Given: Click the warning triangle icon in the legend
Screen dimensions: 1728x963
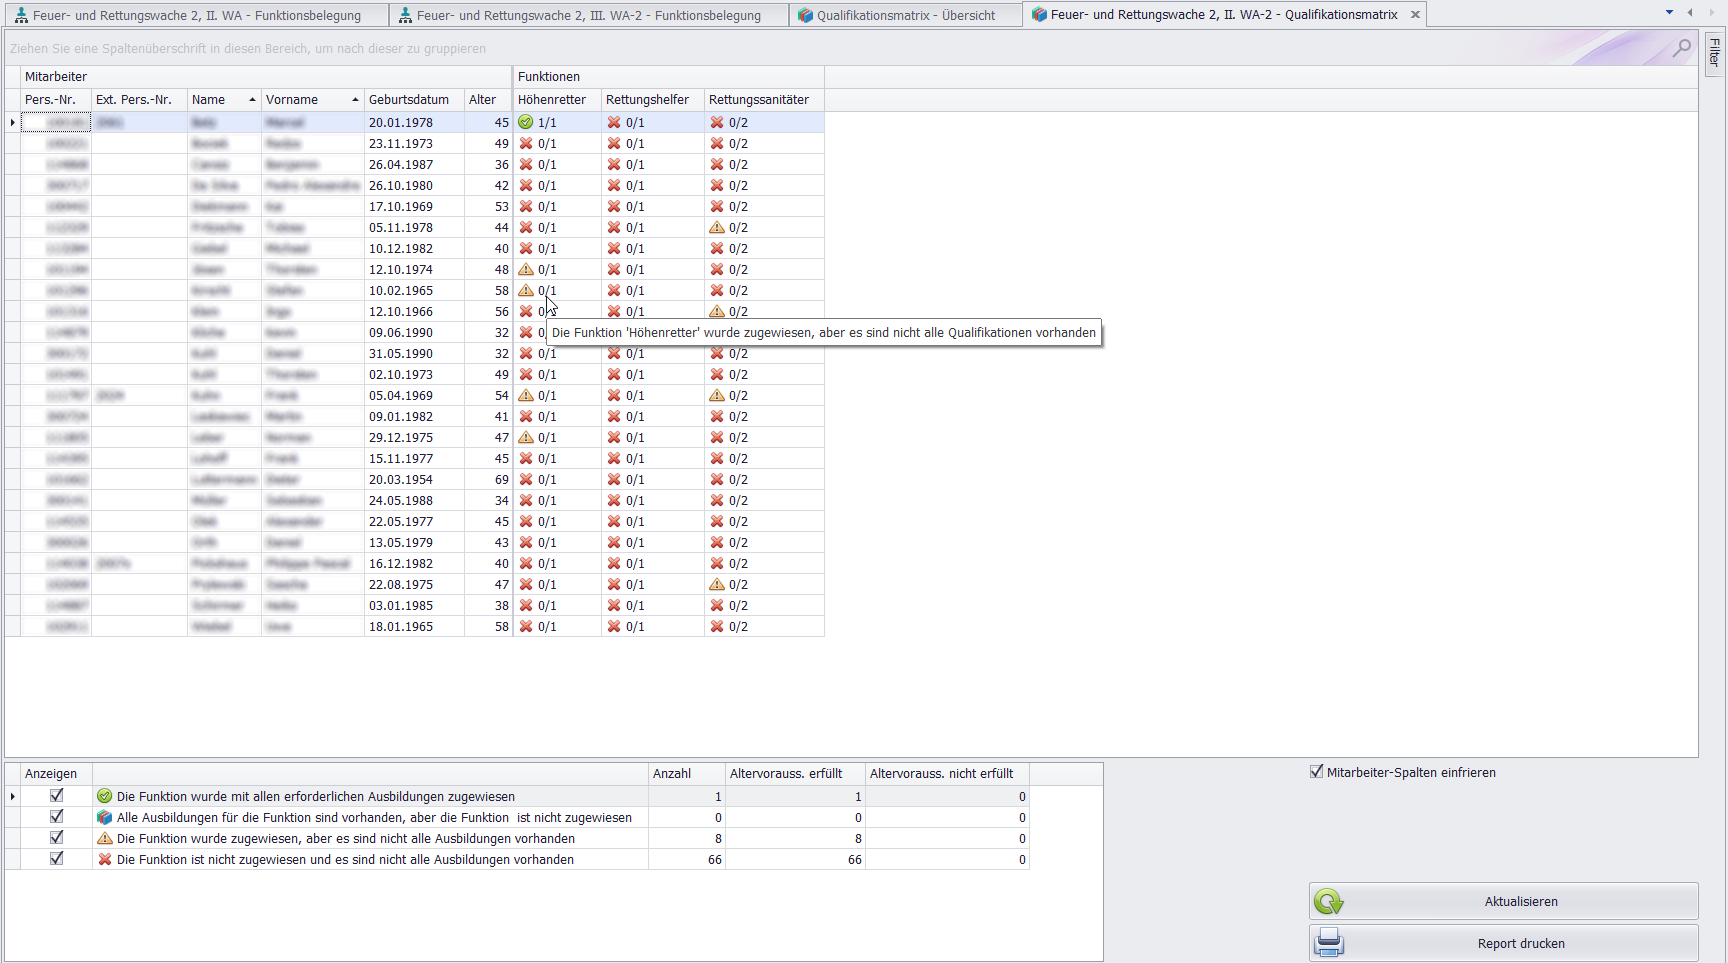Looking at the screenshot, I should 105,838.
